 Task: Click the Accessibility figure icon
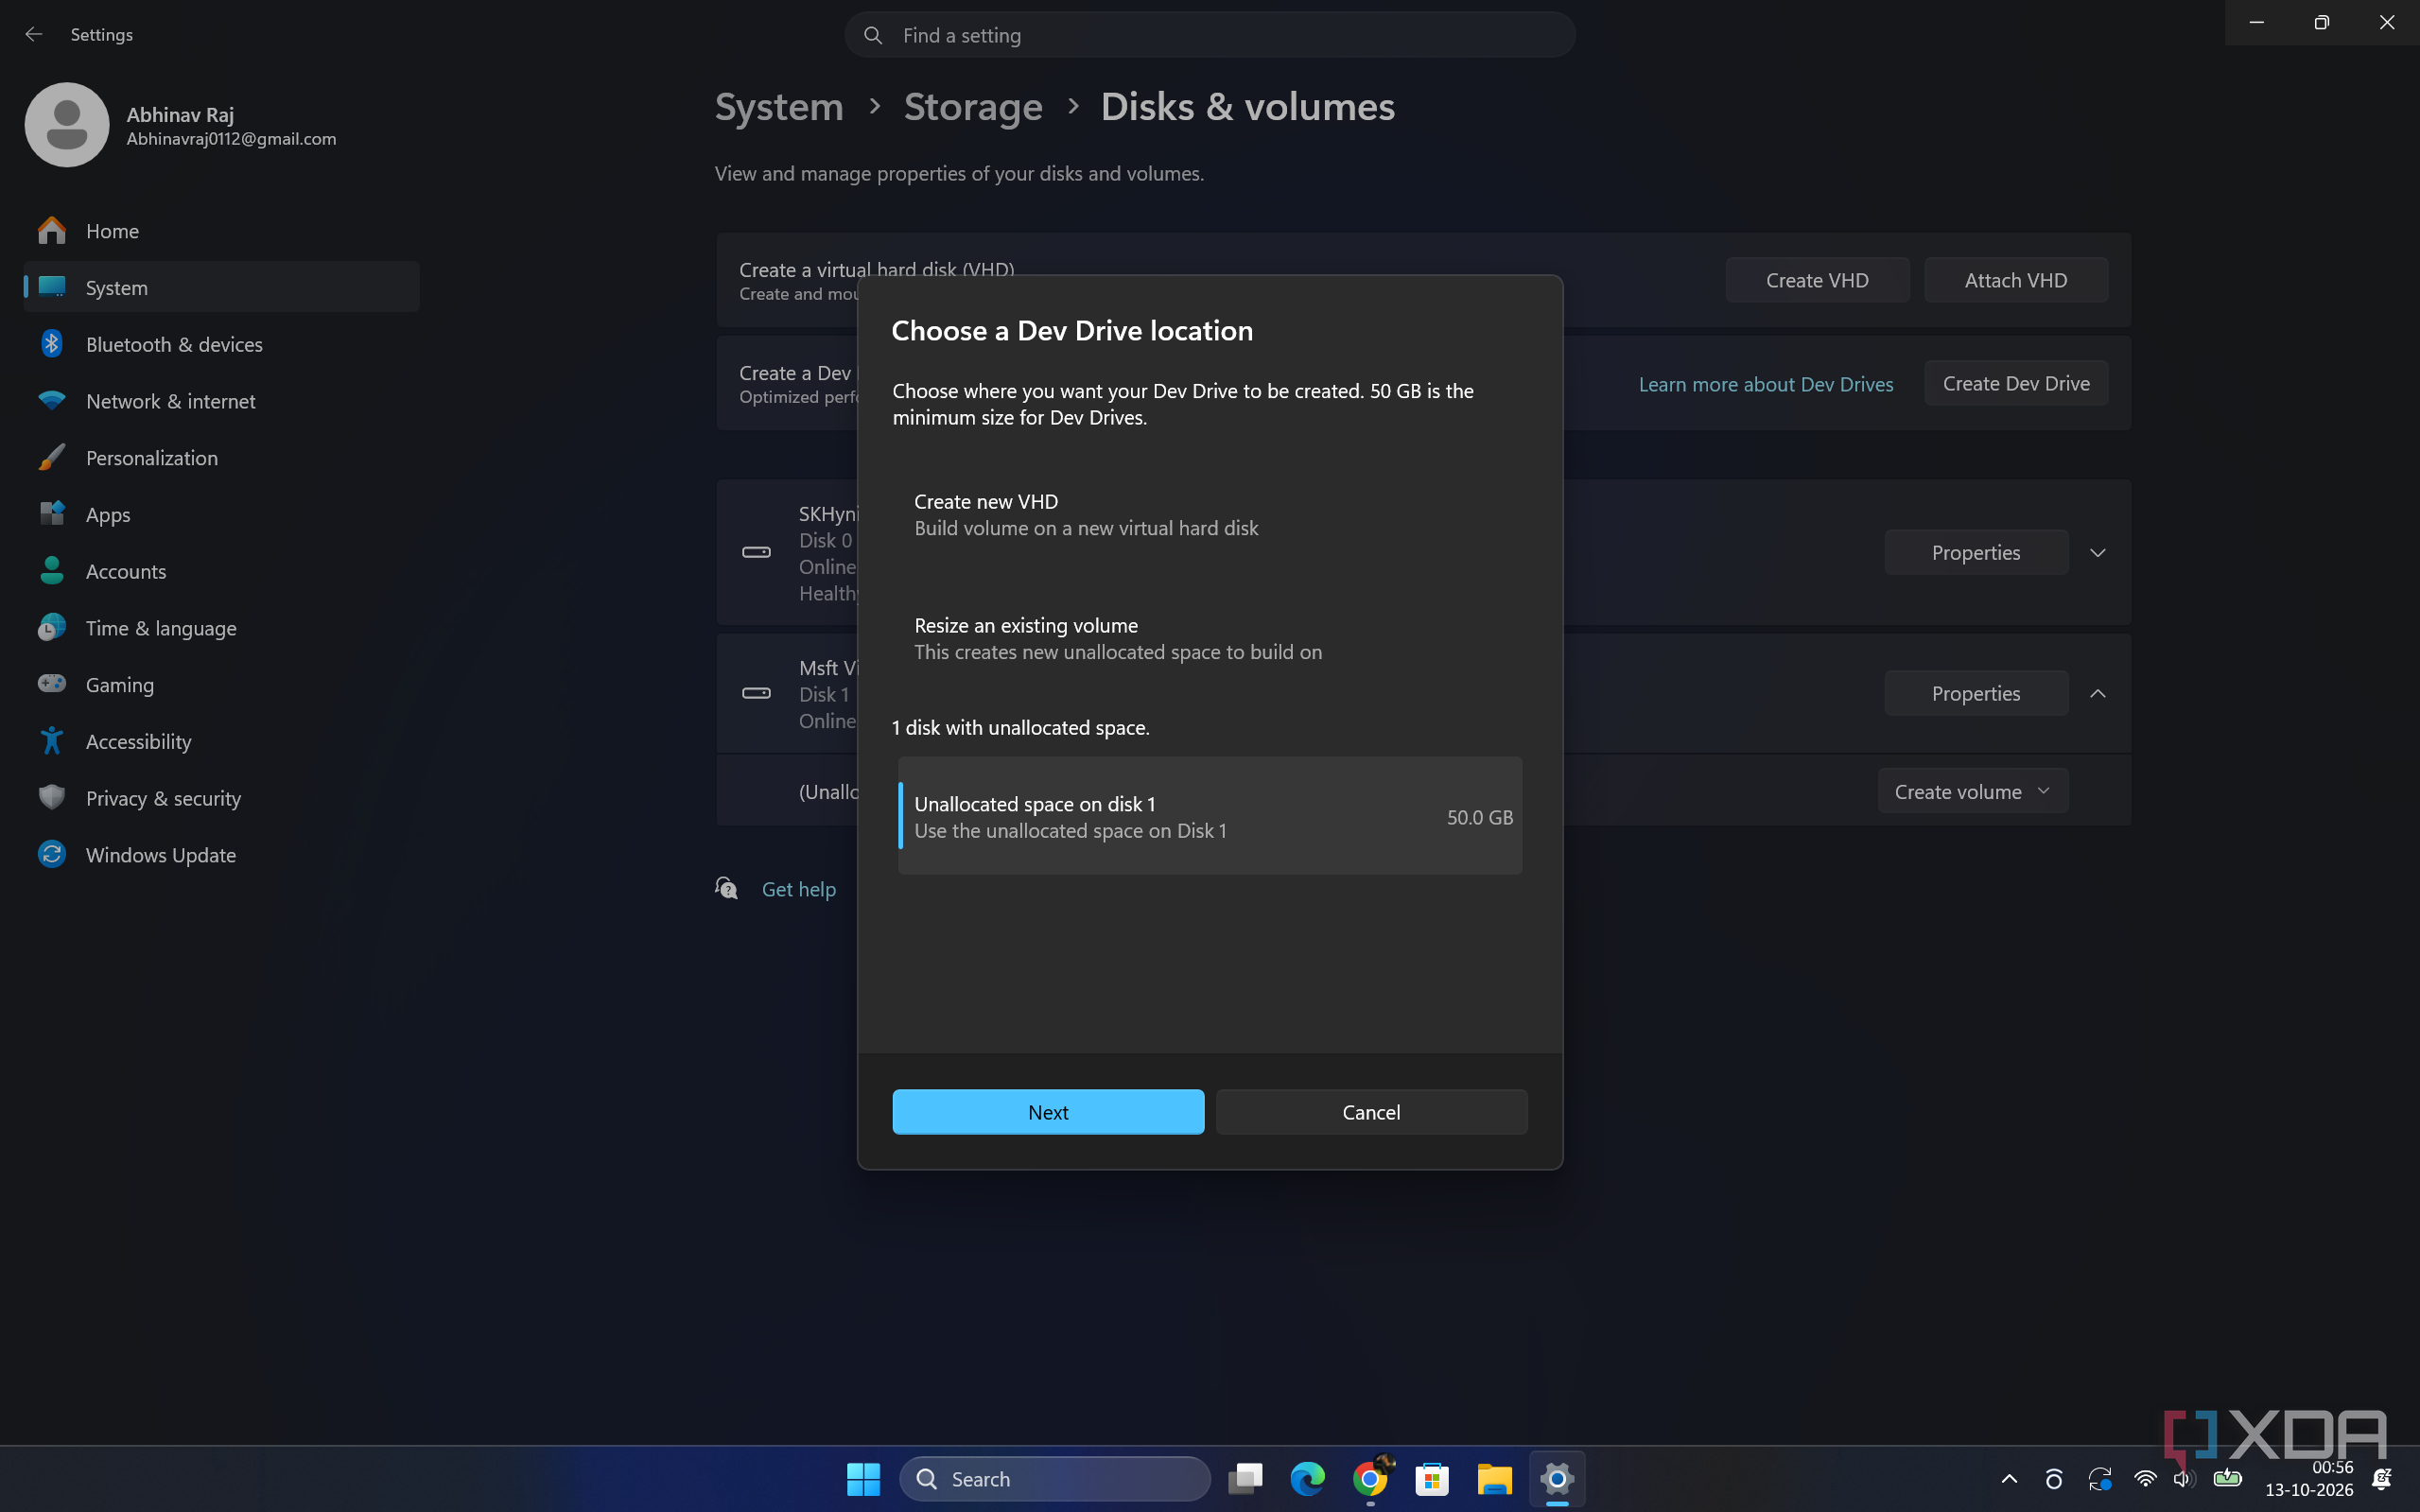(51, 741)
